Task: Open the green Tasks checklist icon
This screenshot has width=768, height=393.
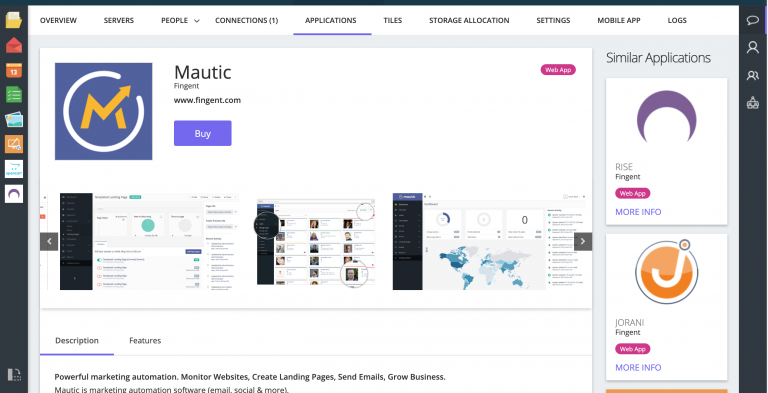Action: tap(14, 95)
